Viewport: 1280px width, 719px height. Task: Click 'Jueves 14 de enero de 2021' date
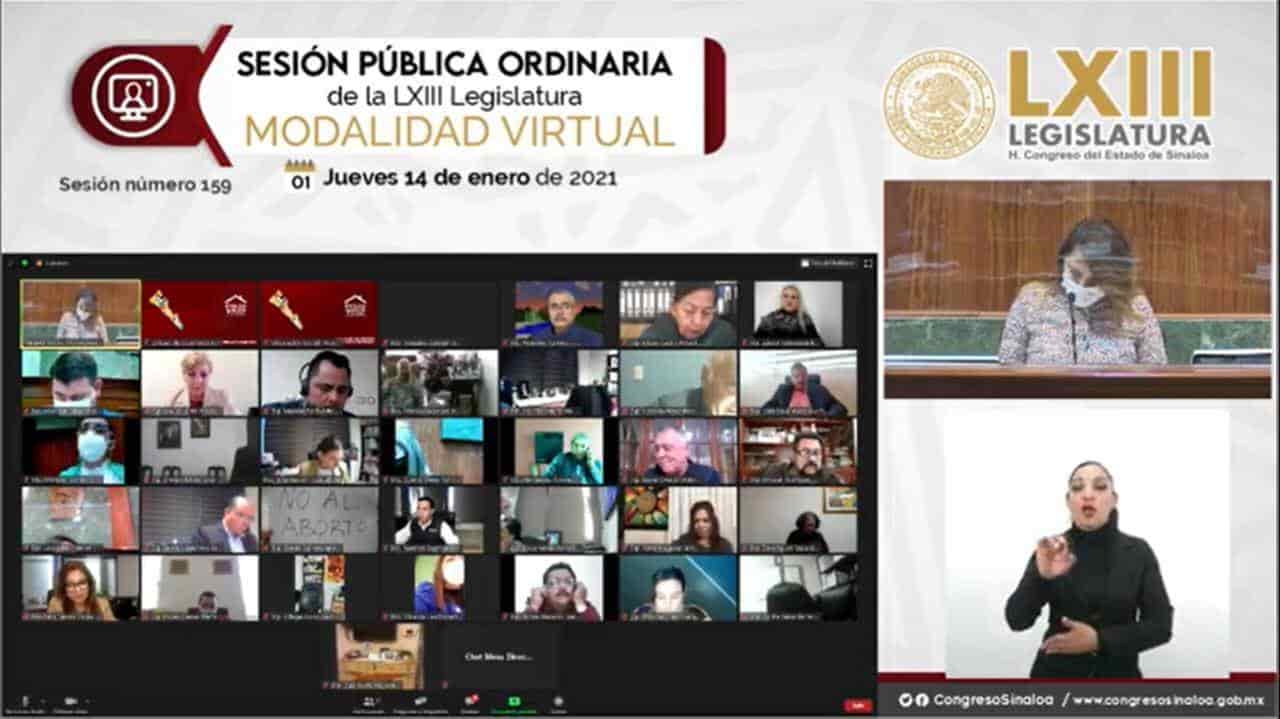click(x=470, y=179)
